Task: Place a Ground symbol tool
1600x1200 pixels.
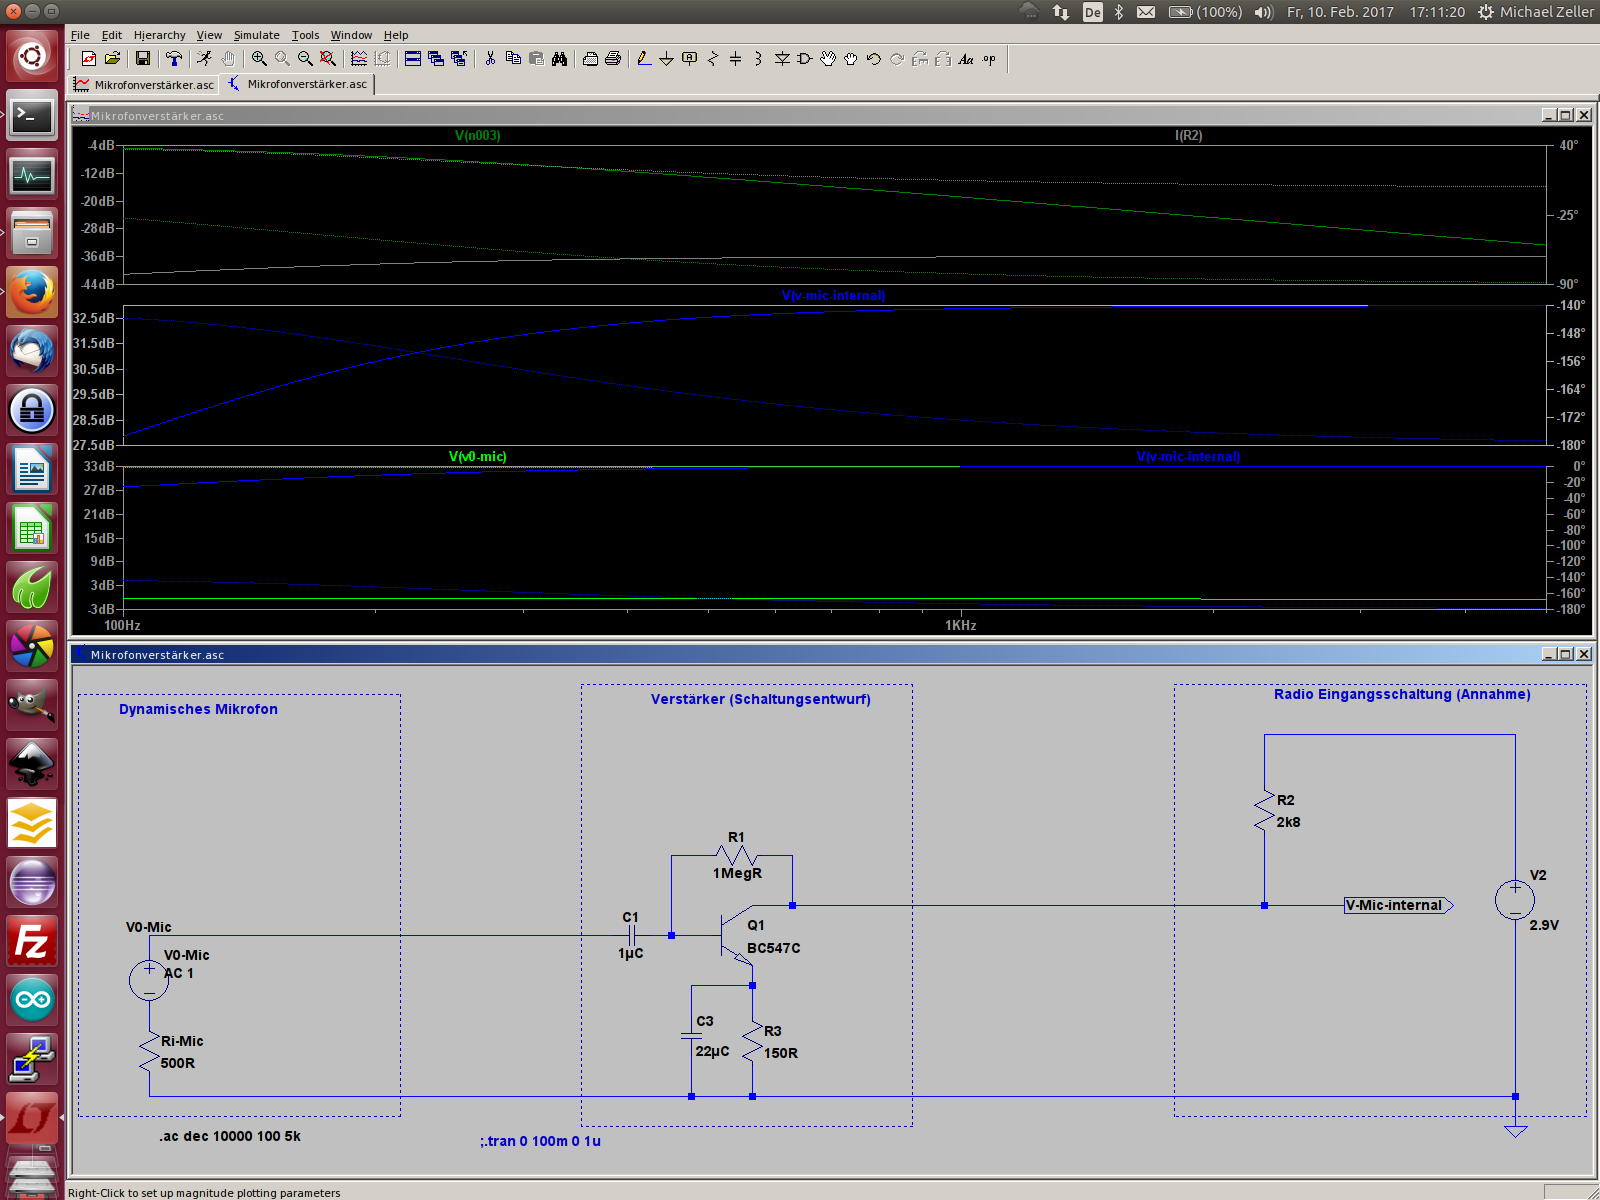Action: (667, 59)
